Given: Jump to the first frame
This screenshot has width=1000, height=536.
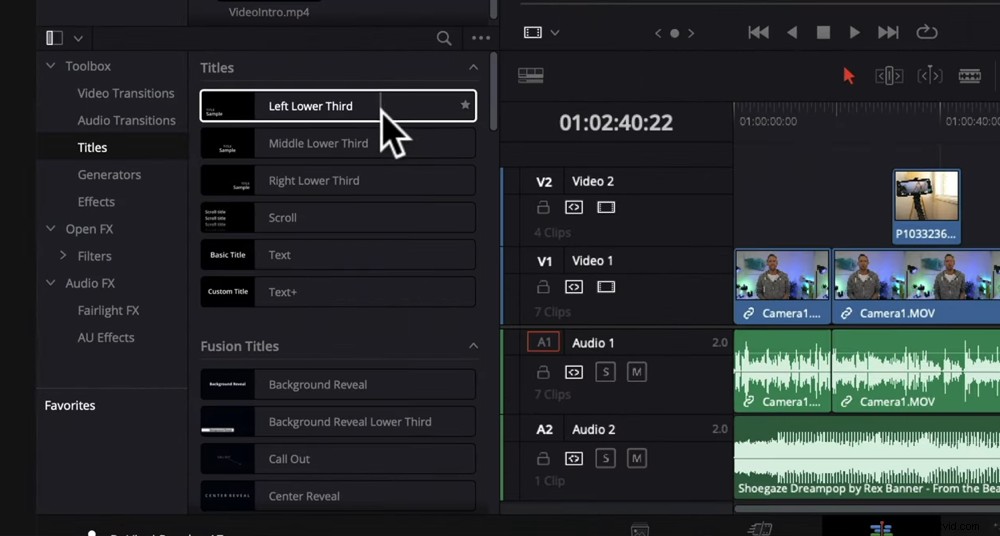Looking at the screenshot, I should click(758, 32).
